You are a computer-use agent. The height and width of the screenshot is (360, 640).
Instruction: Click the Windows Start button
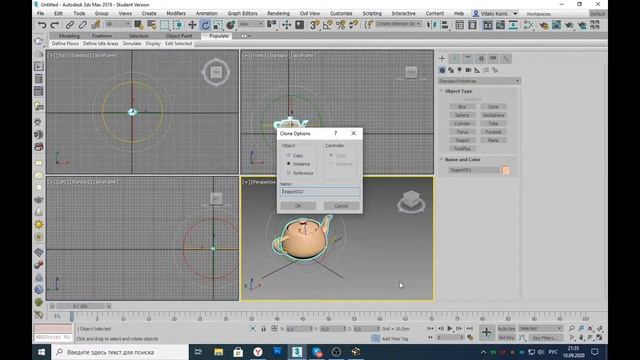pyautogui.click(x=42, y=352)
